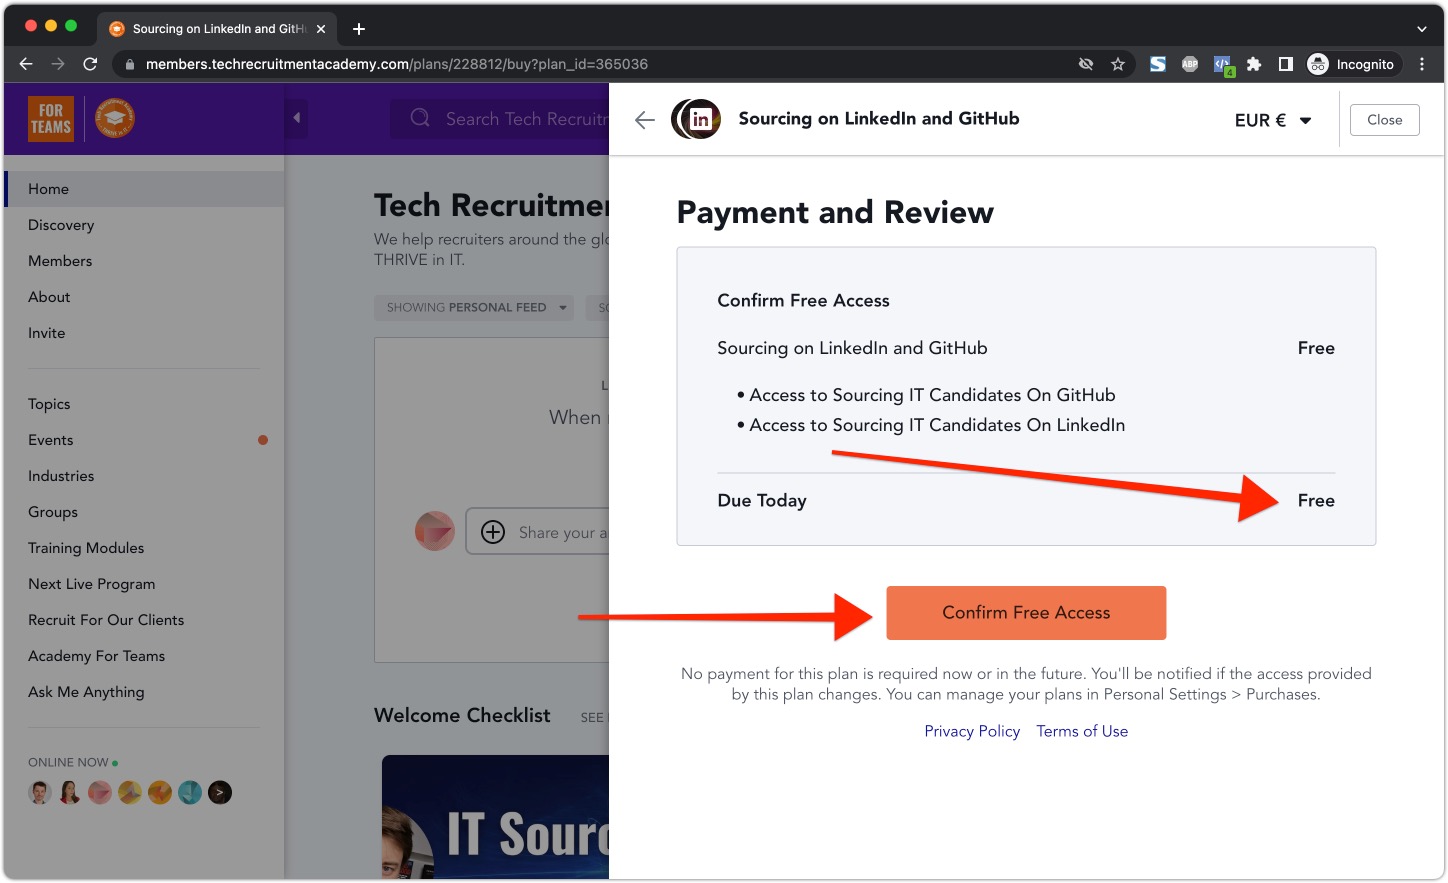This screenshot has width=1448, height=883.
Task: Open the Incognito profile indicator
Action: [x=1351, y=64]
